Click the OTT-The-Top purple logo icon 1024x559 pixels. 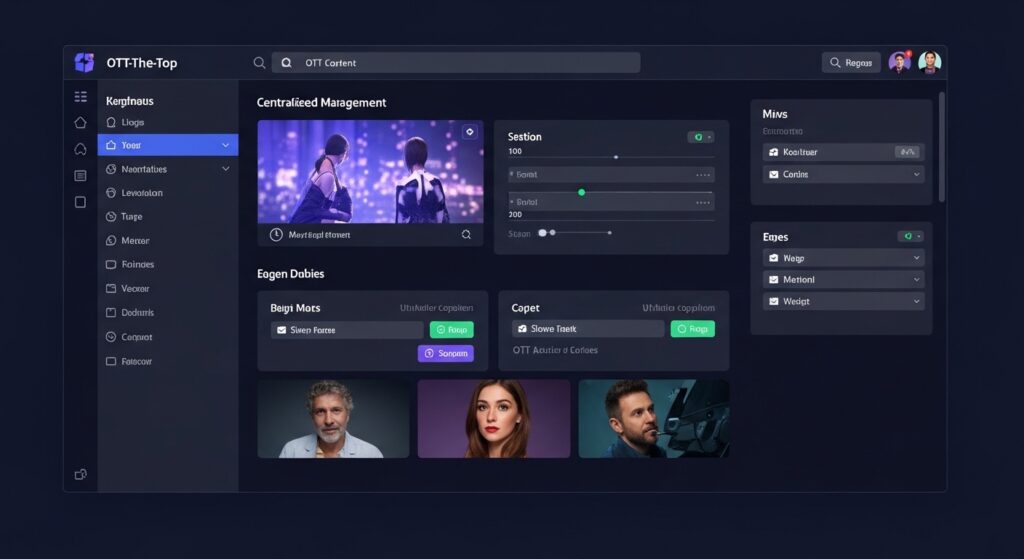click(84, 63)
